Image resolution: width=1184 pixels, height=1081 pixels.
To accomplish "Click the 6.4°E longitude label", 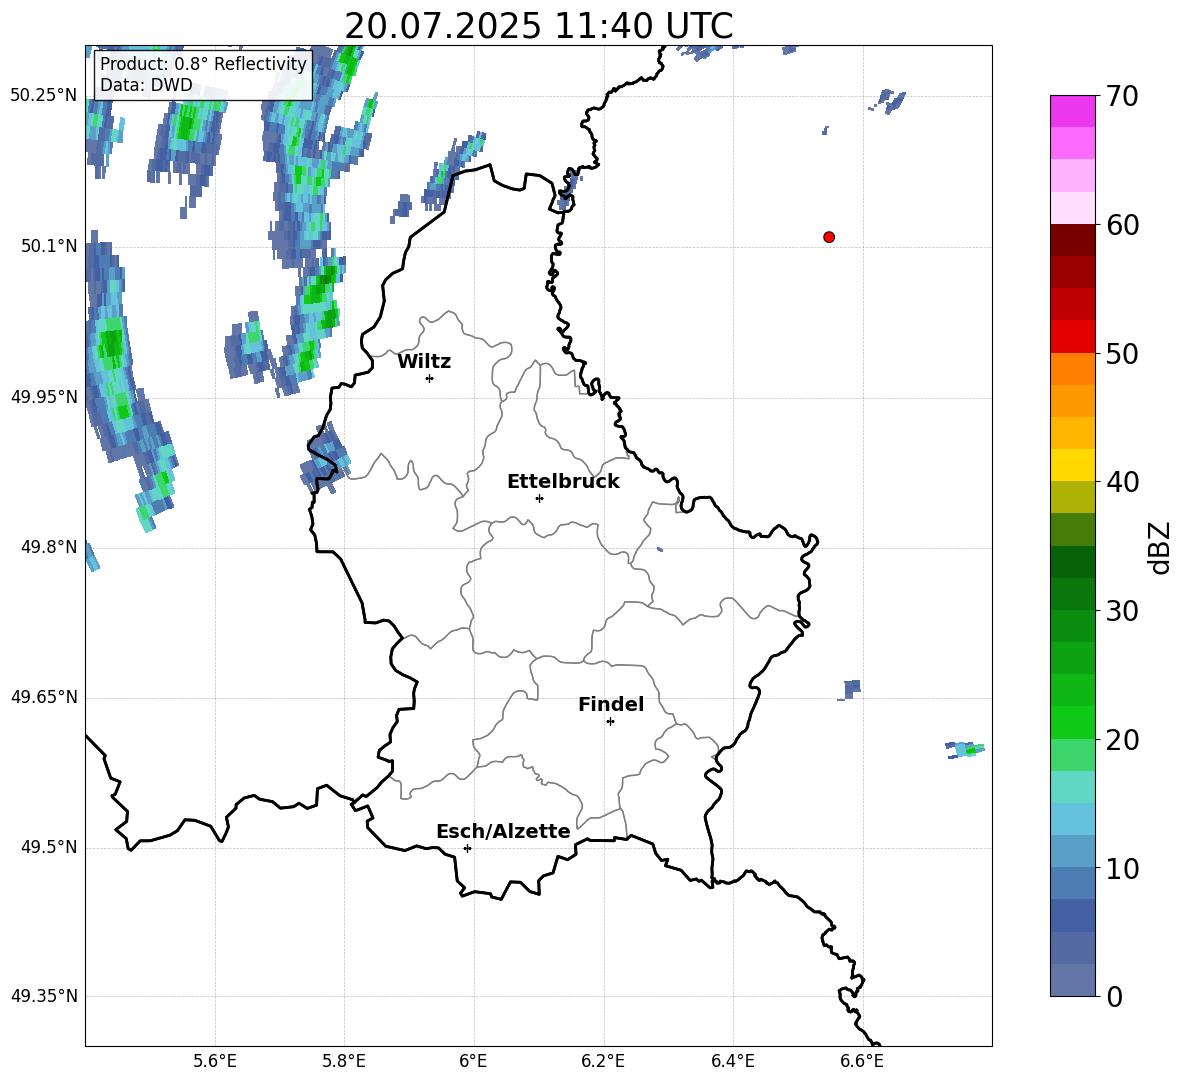I will pos(732,1061).
